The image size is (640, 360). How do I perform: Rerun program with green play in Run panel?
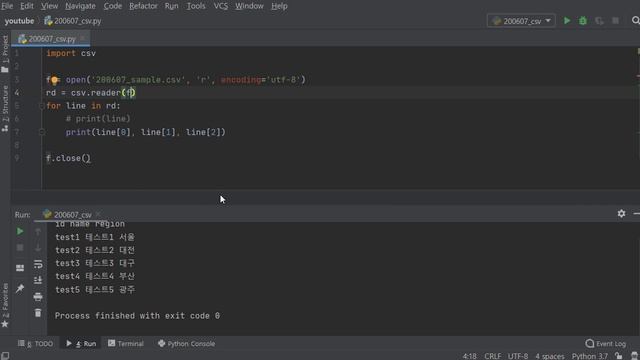(20, 231)
